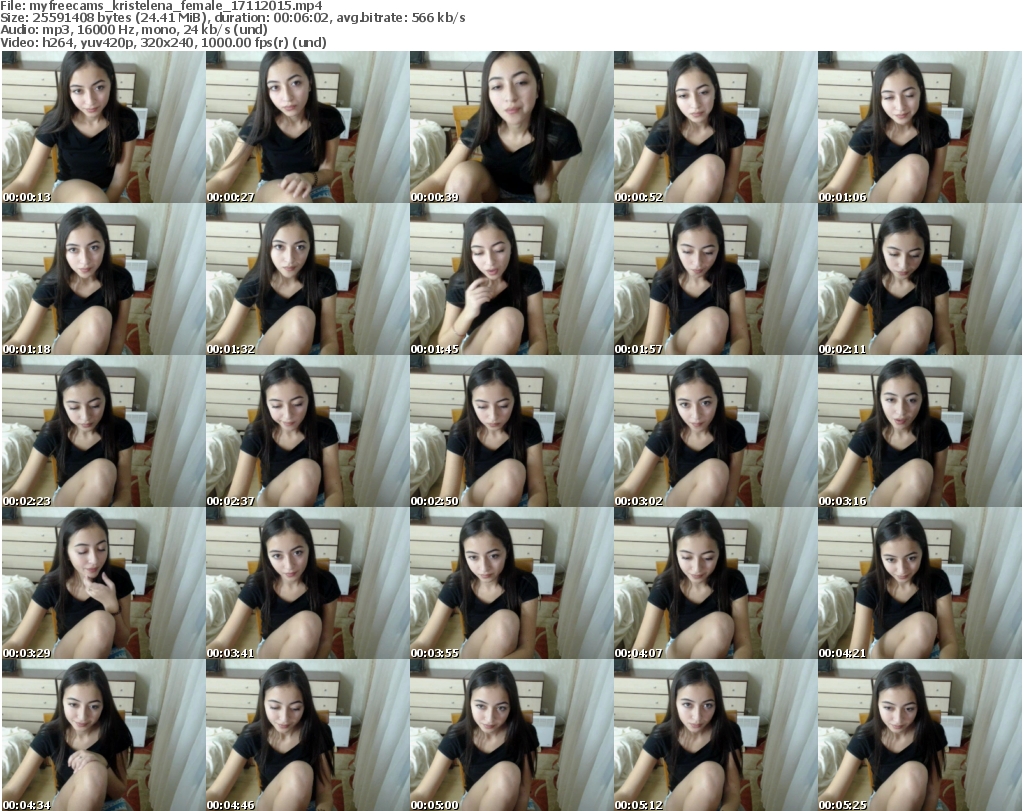Click the Size line showing 24.41 MiB
The image size is (1024, 811).
(233, 18)
